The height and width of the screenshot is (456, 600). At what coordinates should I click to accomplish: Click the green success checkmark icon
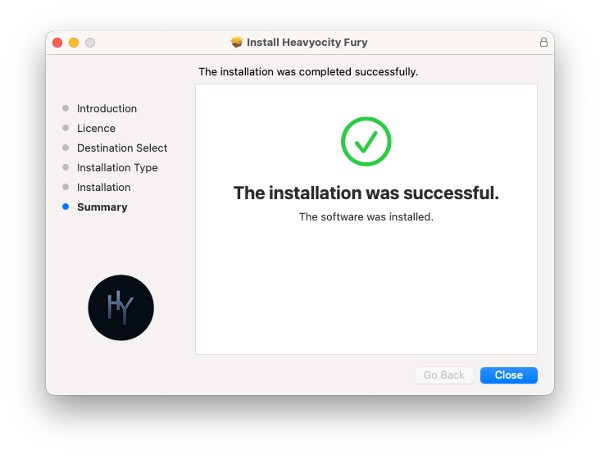click(x=366, y=141)
